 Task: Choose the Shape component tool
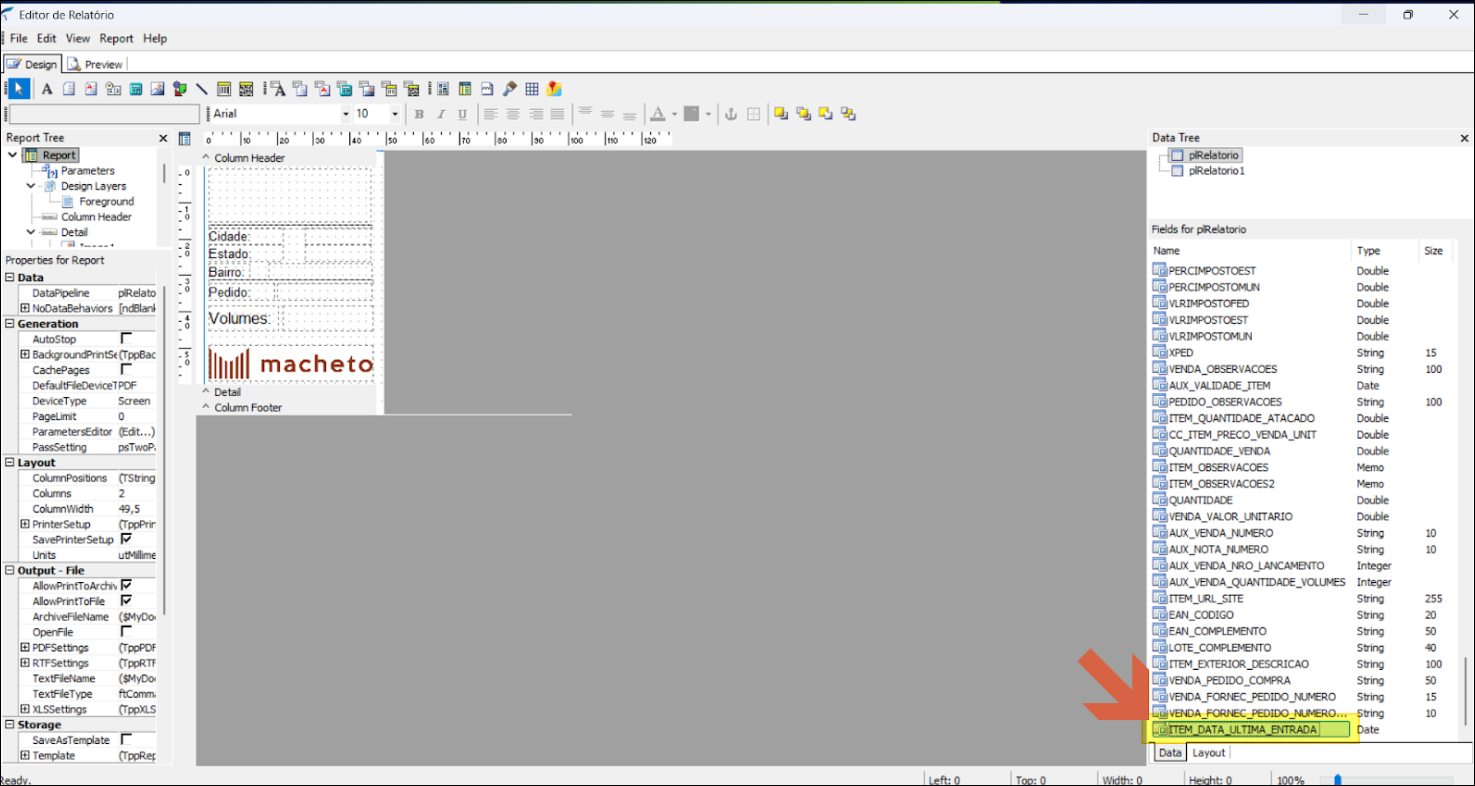point(179,89)
